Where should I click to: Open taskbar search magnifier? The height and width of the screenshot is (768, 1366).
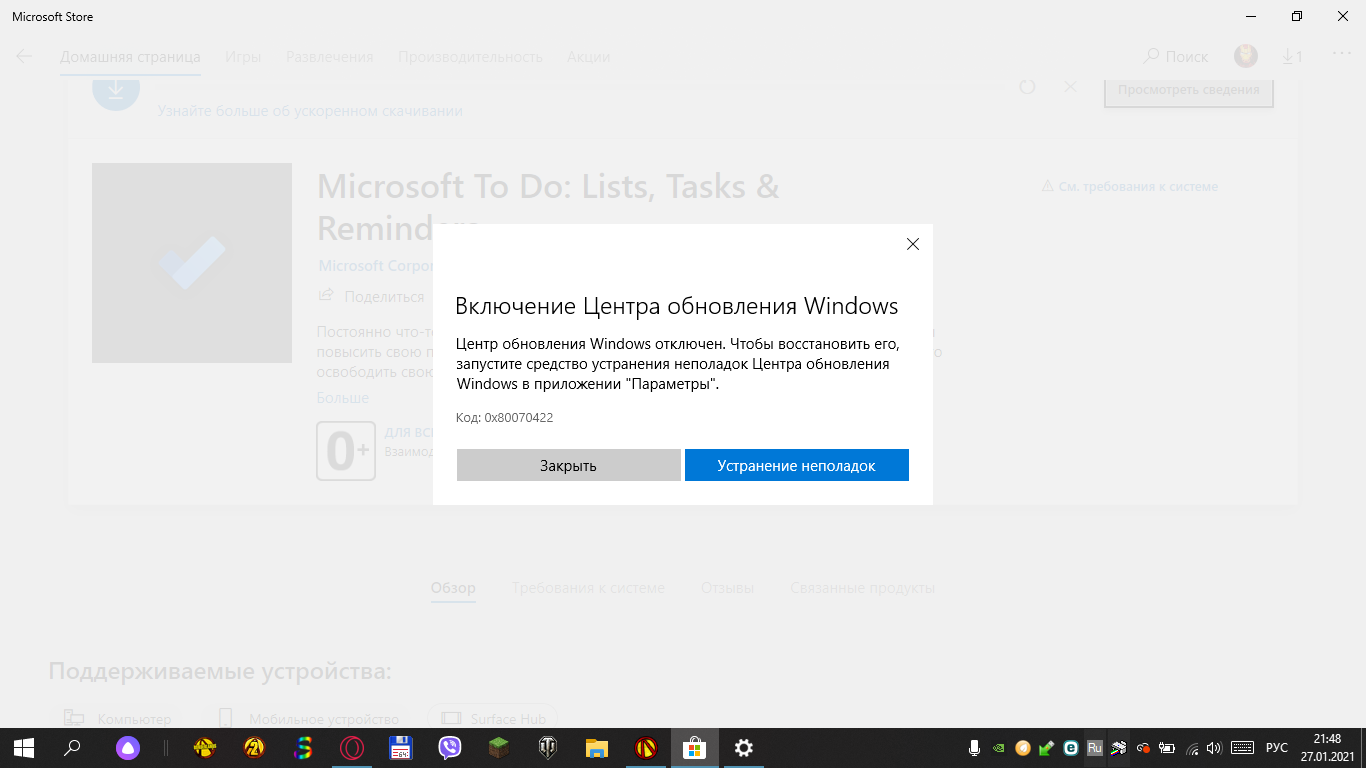click(72, 748)
